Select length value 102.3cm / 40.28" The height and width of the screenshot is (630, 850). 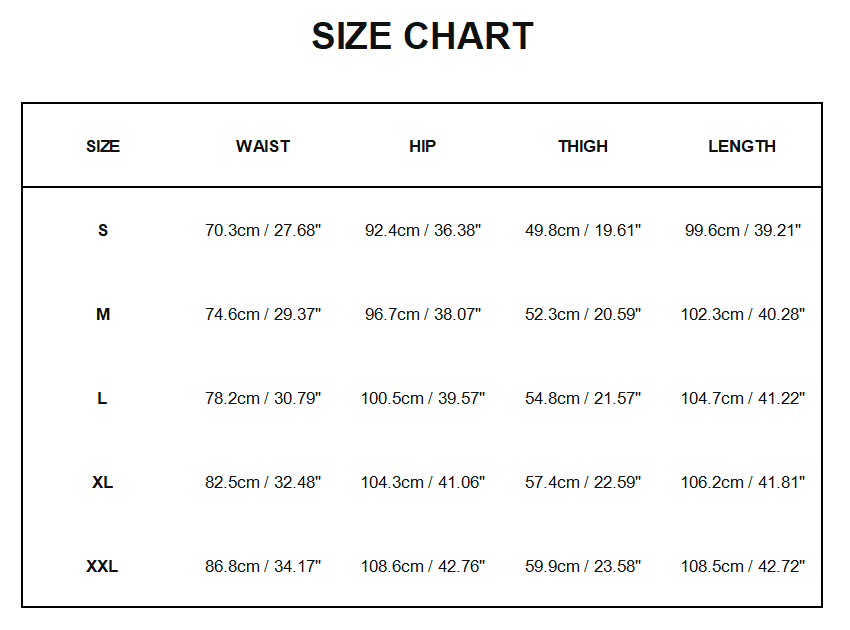click(x=742, y=314)
